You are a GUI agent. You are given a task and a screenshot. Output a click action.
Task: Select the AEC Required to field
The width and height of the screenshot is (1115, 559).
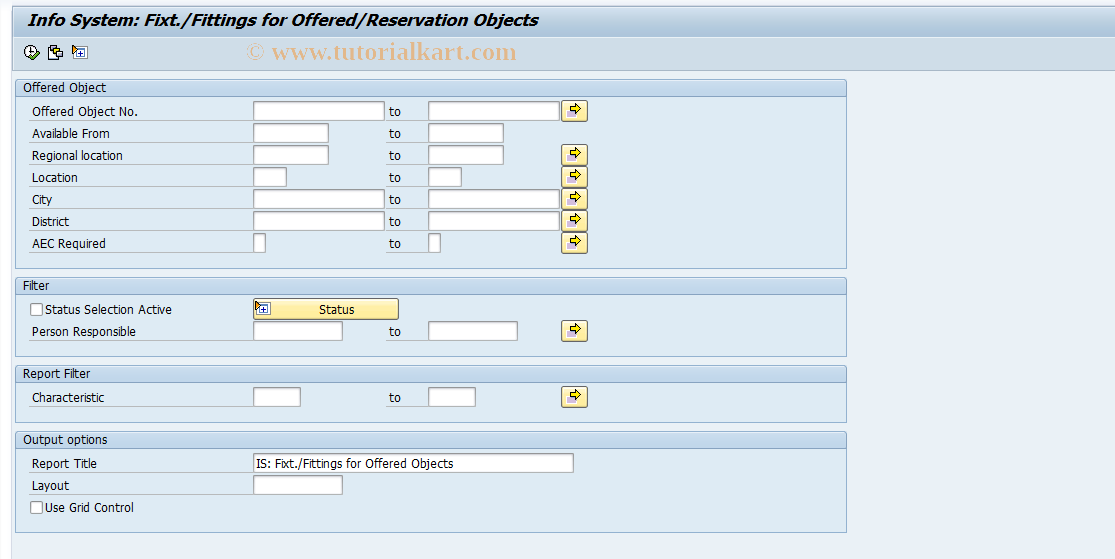pyautogui.click(x=434, y=243)
